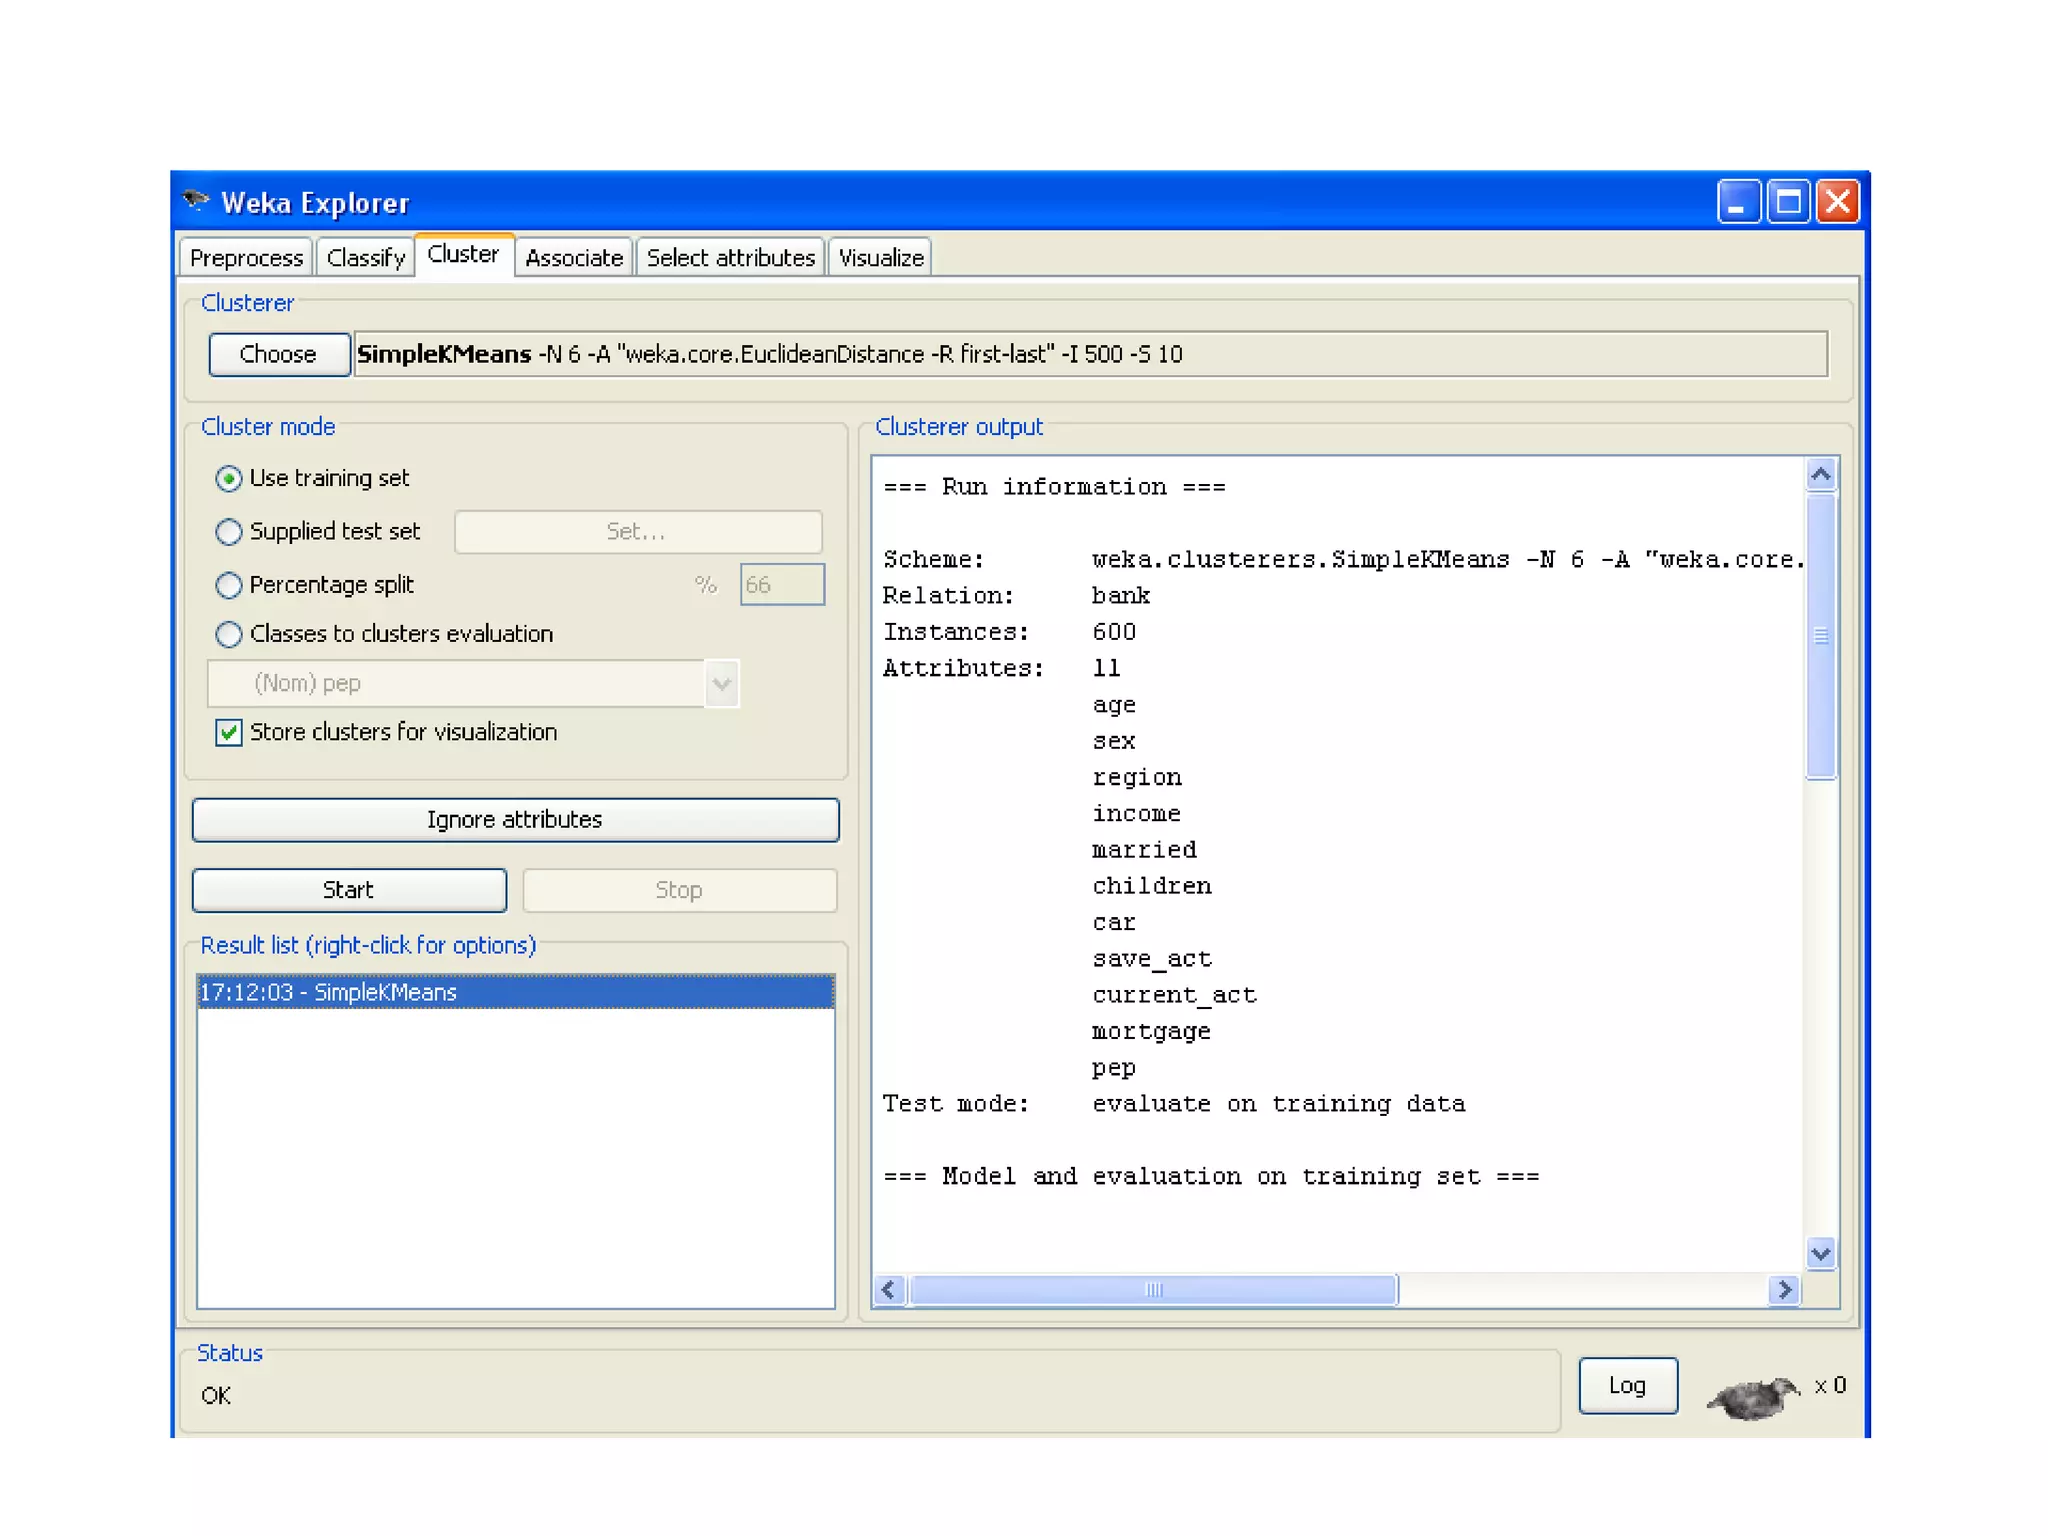Click 'children' attribute in output
Image resolution: width=2048 pixels, height=1536 pixels.
1151,886
